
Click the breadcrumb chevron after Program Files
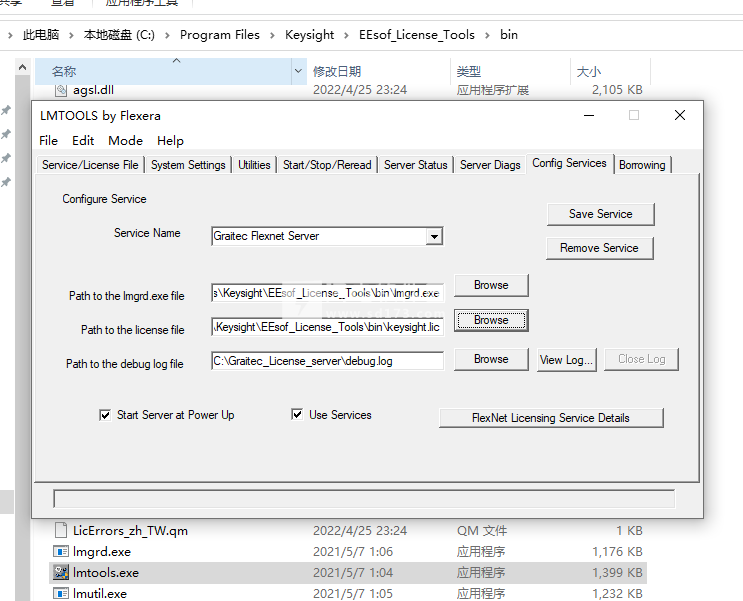click(272, 36)
